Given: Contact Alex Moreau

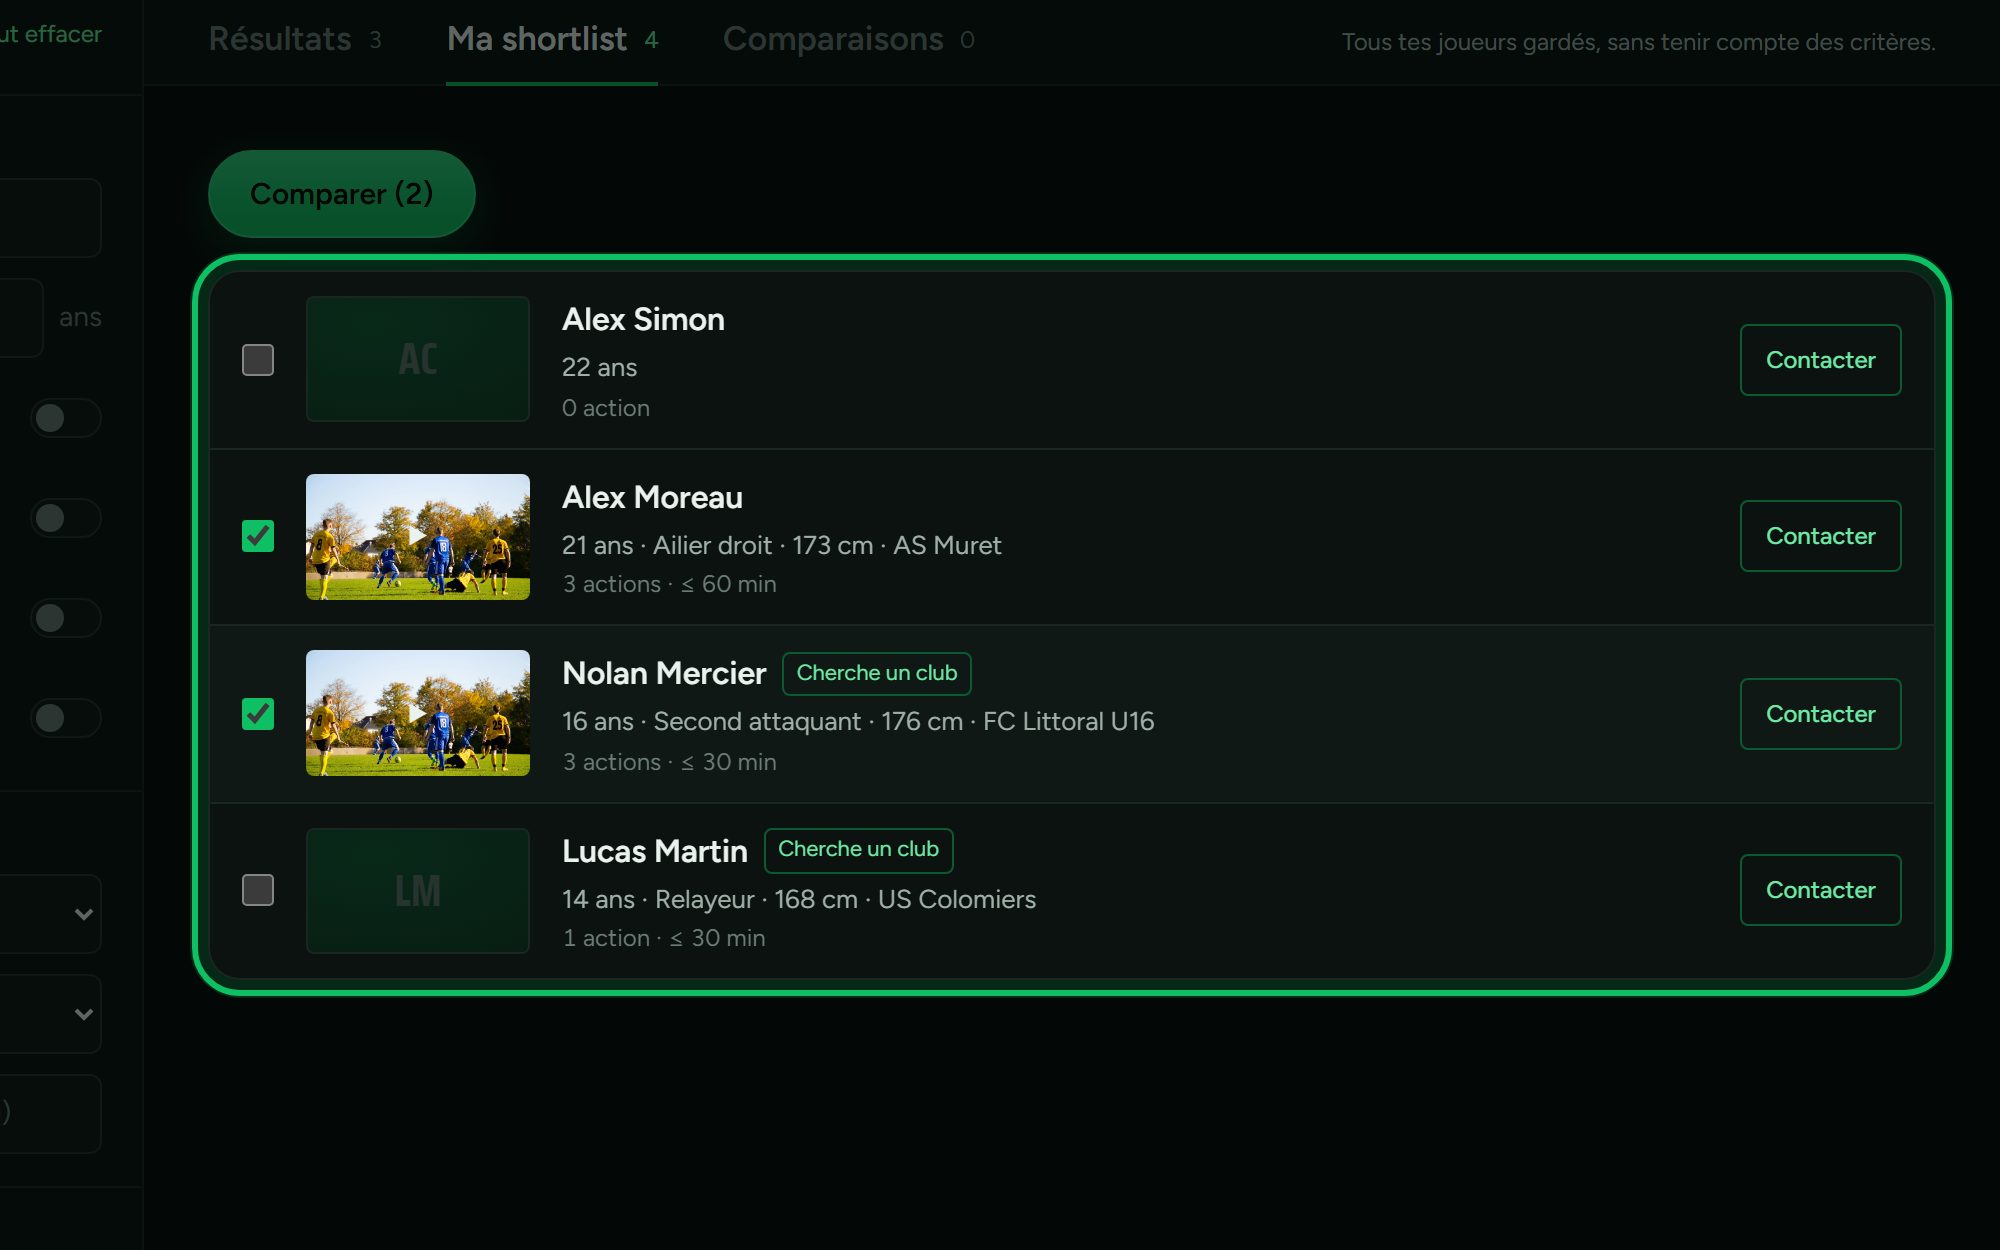Looking at the screenshot, I should click(x=1820, y=536).
